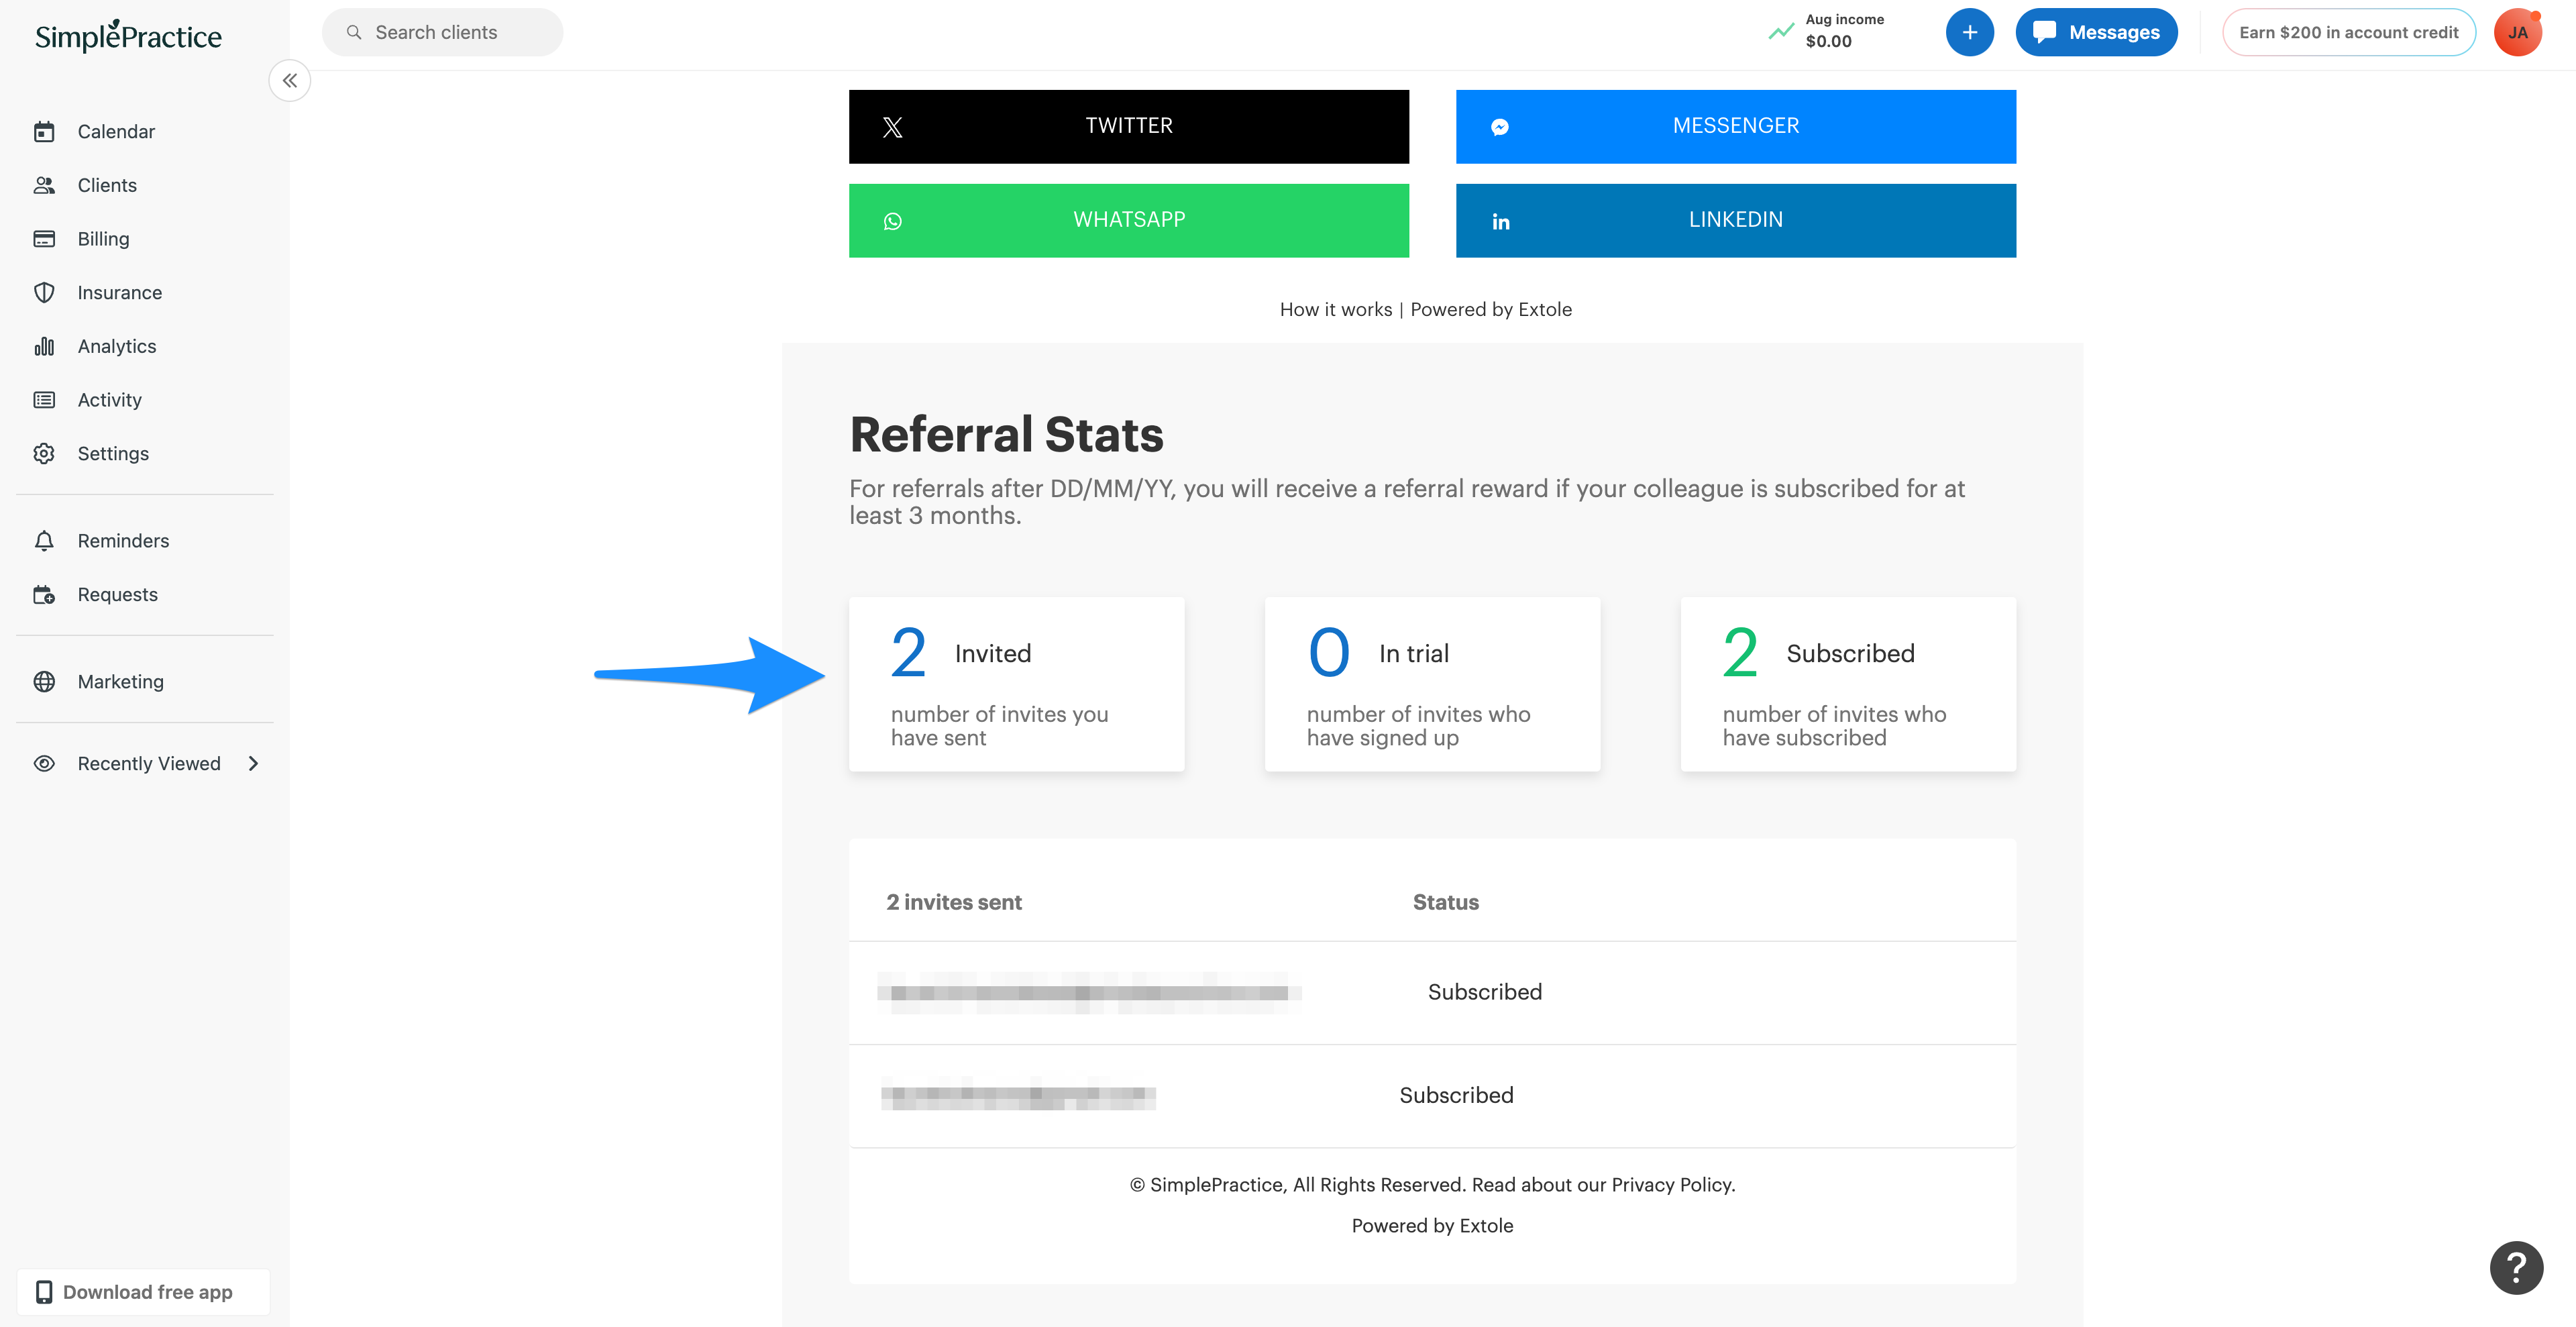The image size is (2576, 1327).
Task: Click the second blurred invite email
Action: tap(1018, 1095)
